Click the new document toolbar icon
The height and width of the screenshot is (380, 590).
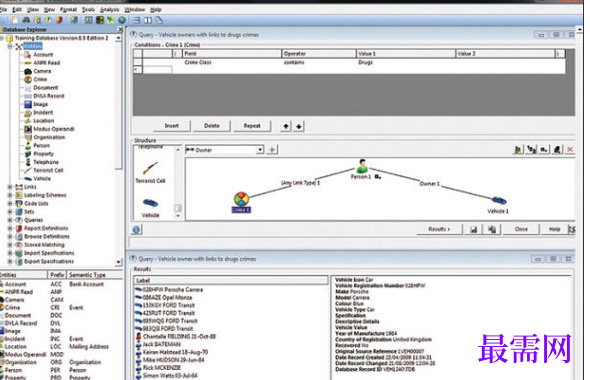coord(15,20)
